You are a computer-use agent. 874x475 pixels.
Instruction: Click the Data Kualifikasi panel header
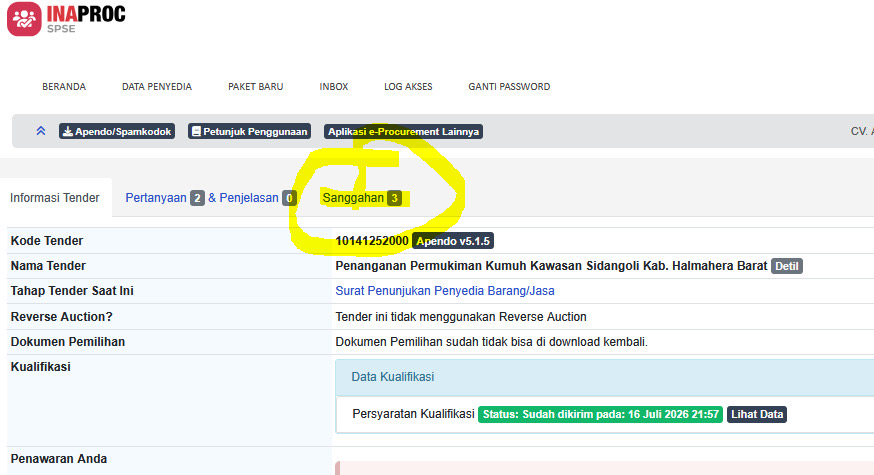point(604,377)
